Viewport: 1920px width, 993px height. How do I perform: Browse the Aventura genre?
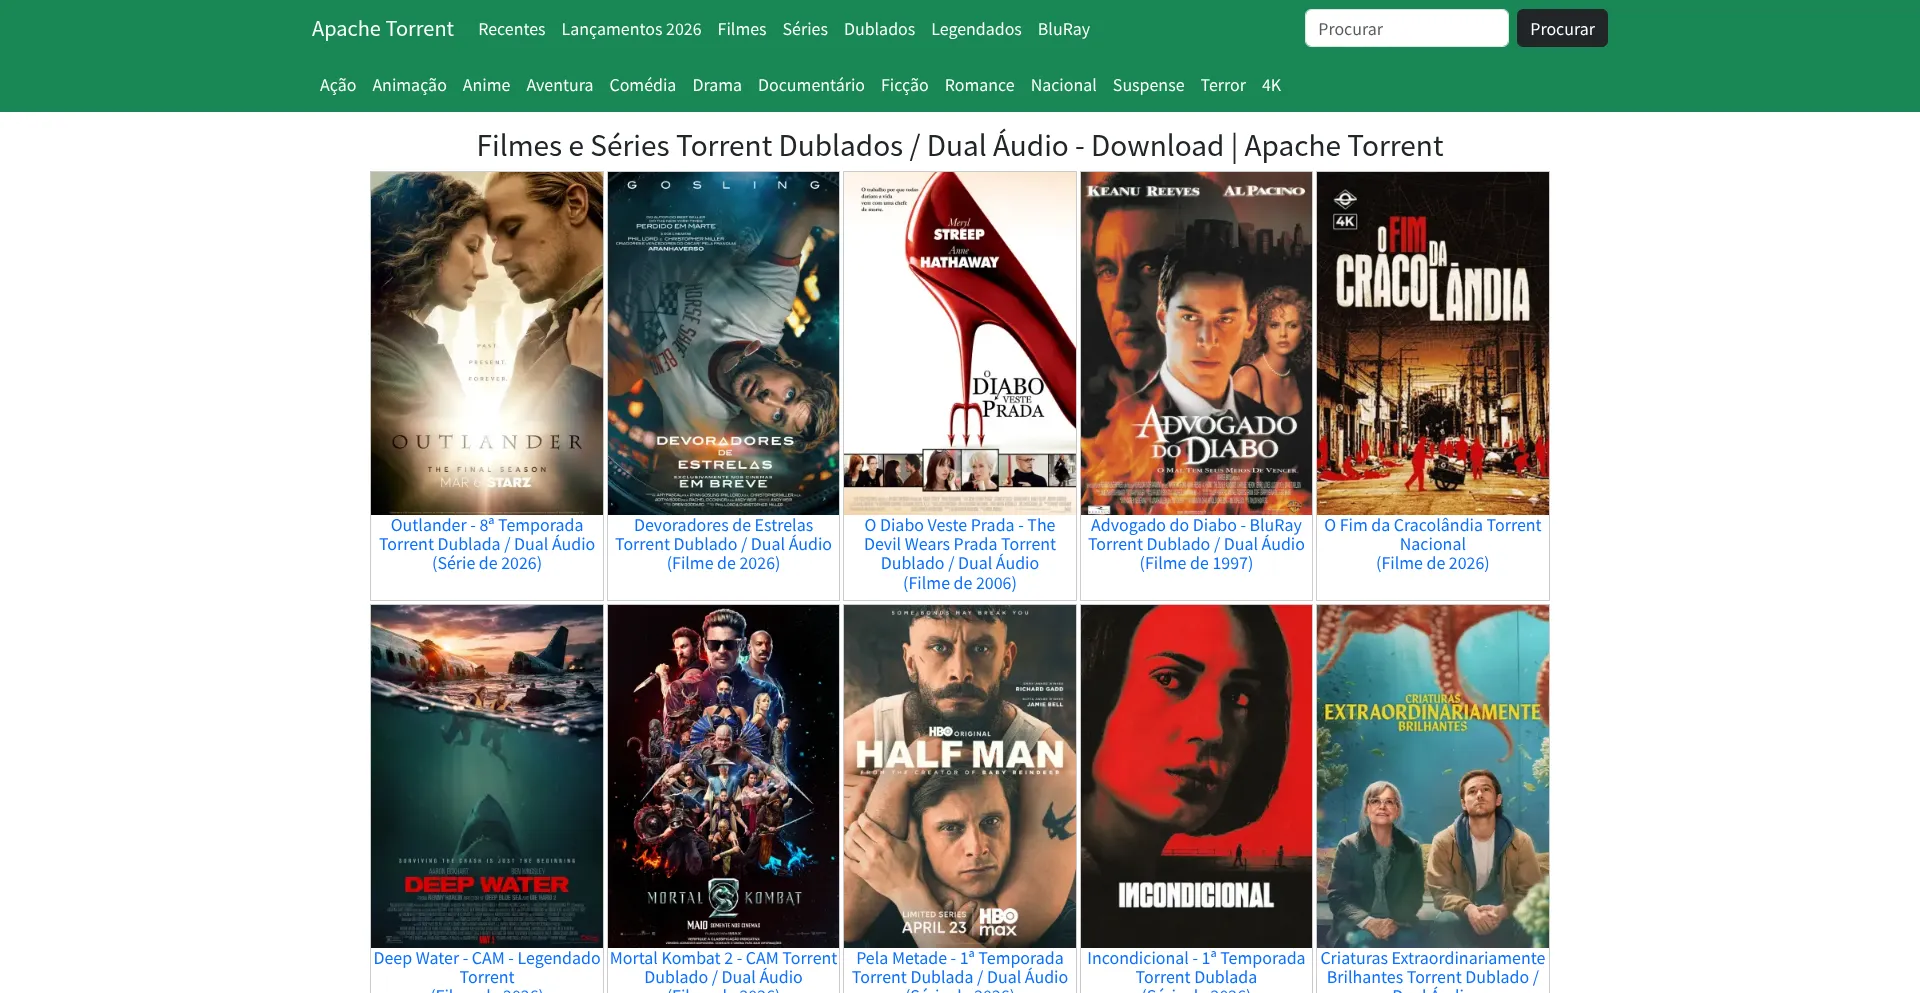(560, 85)
